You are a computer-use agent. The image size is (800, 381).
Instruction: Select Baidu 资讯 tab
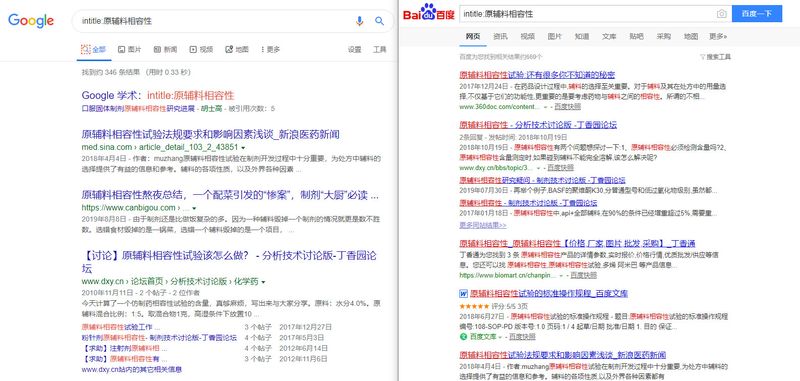click(501, 36)
